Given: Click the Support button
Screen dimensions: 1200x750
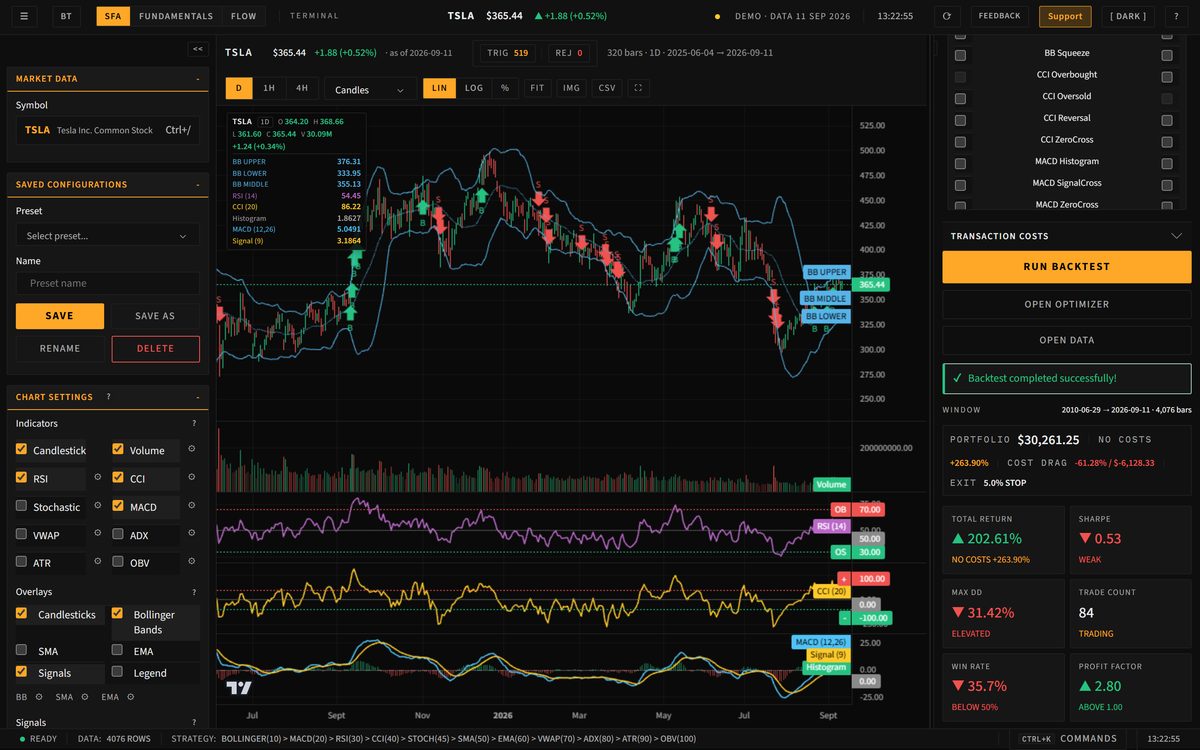Looking at the screenshot, I should click(1065, 16).
